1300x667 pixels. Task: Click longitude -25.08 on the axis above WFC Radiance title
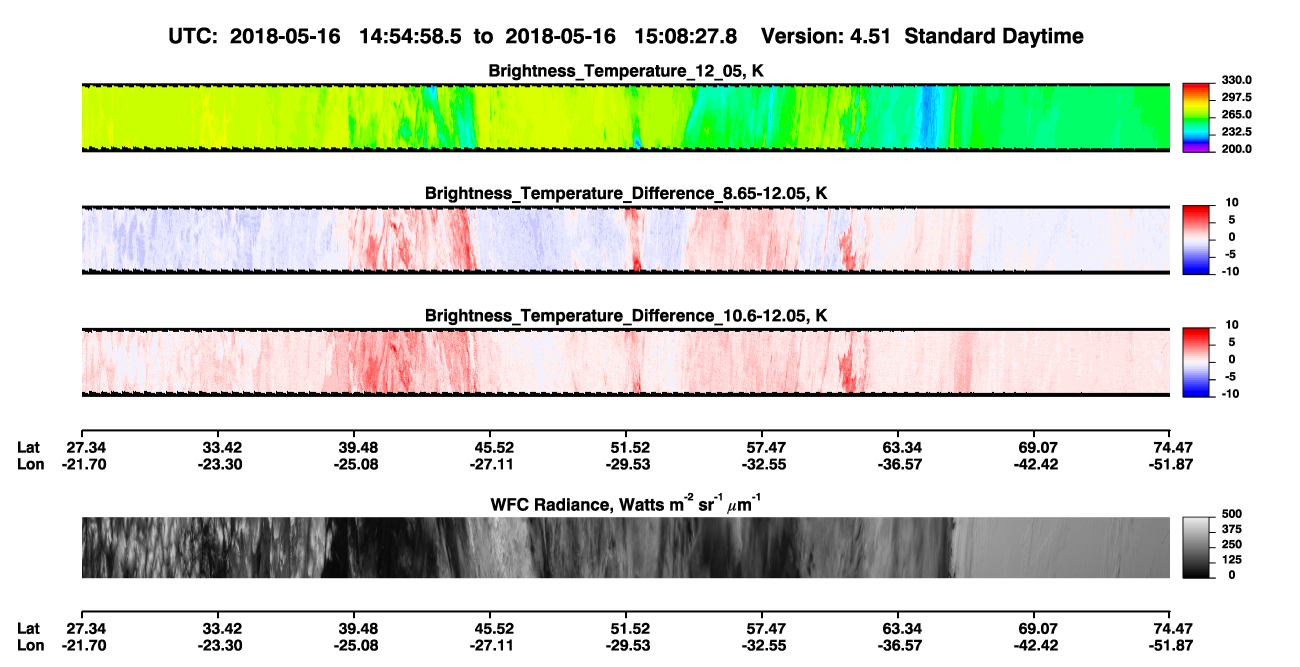pyautogui.click(x=356, y=464)
